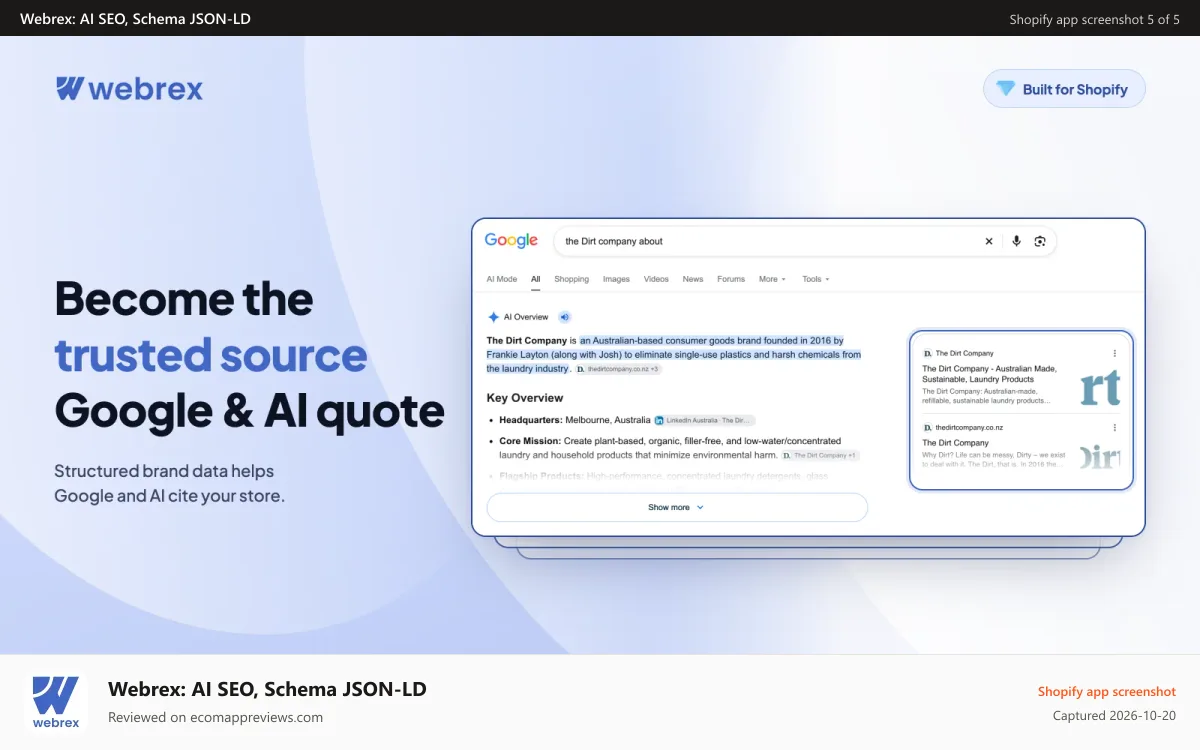Open the Images search tab

coord(616,279)
